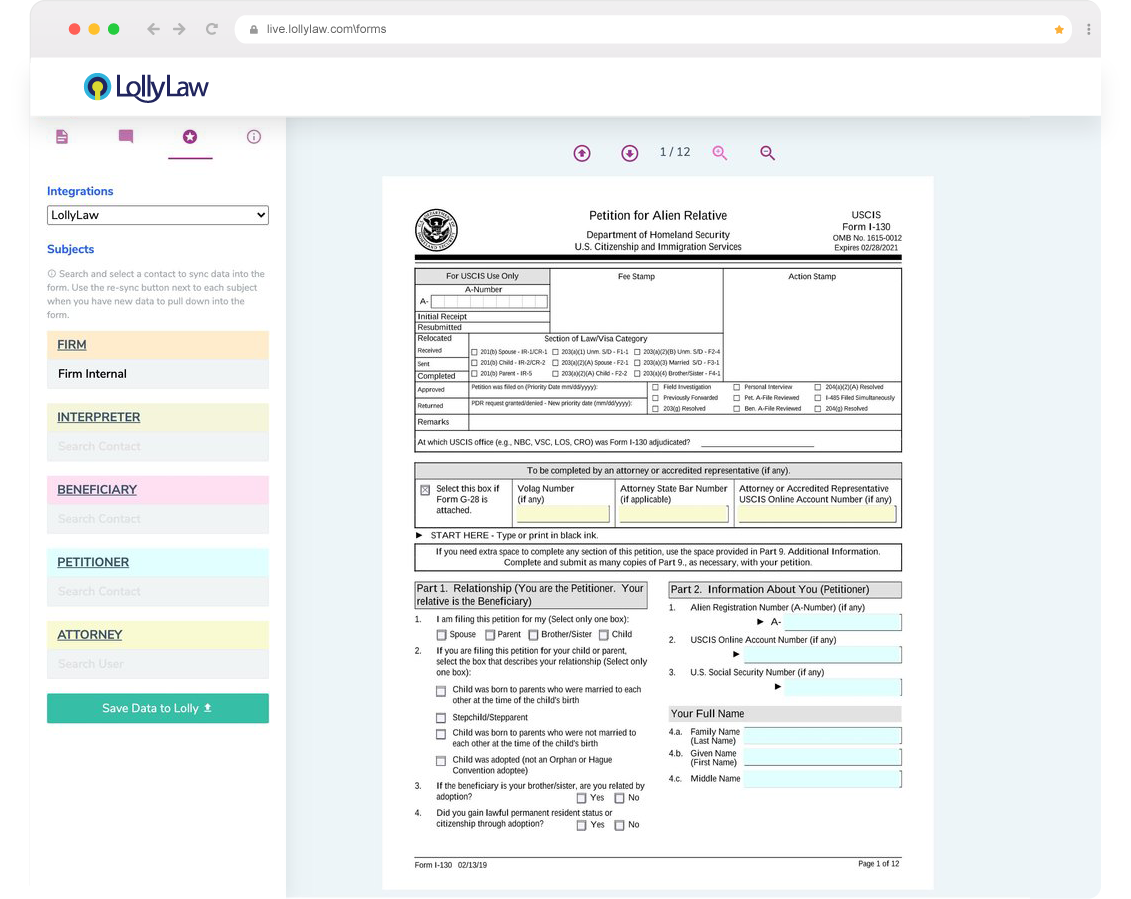Click the Volag Number field
1131x899 pixels.
(x=563, y=514)
